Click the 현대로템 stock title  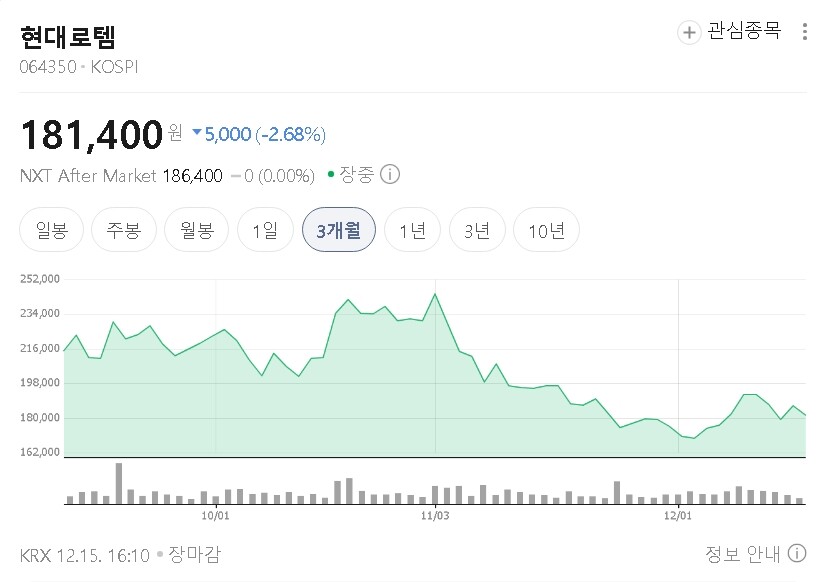(68, 38)
